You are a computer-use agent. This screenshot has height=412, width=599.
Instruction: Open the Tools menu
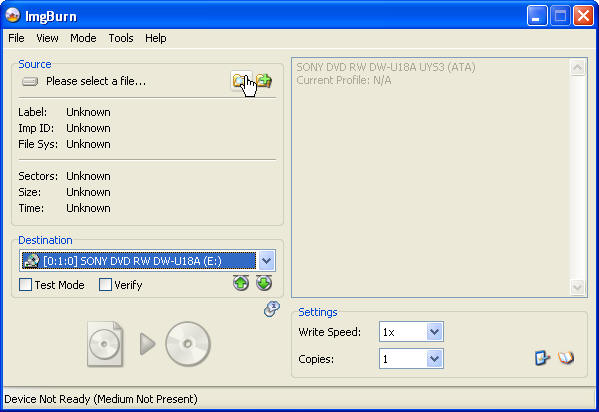coord(121,38)
